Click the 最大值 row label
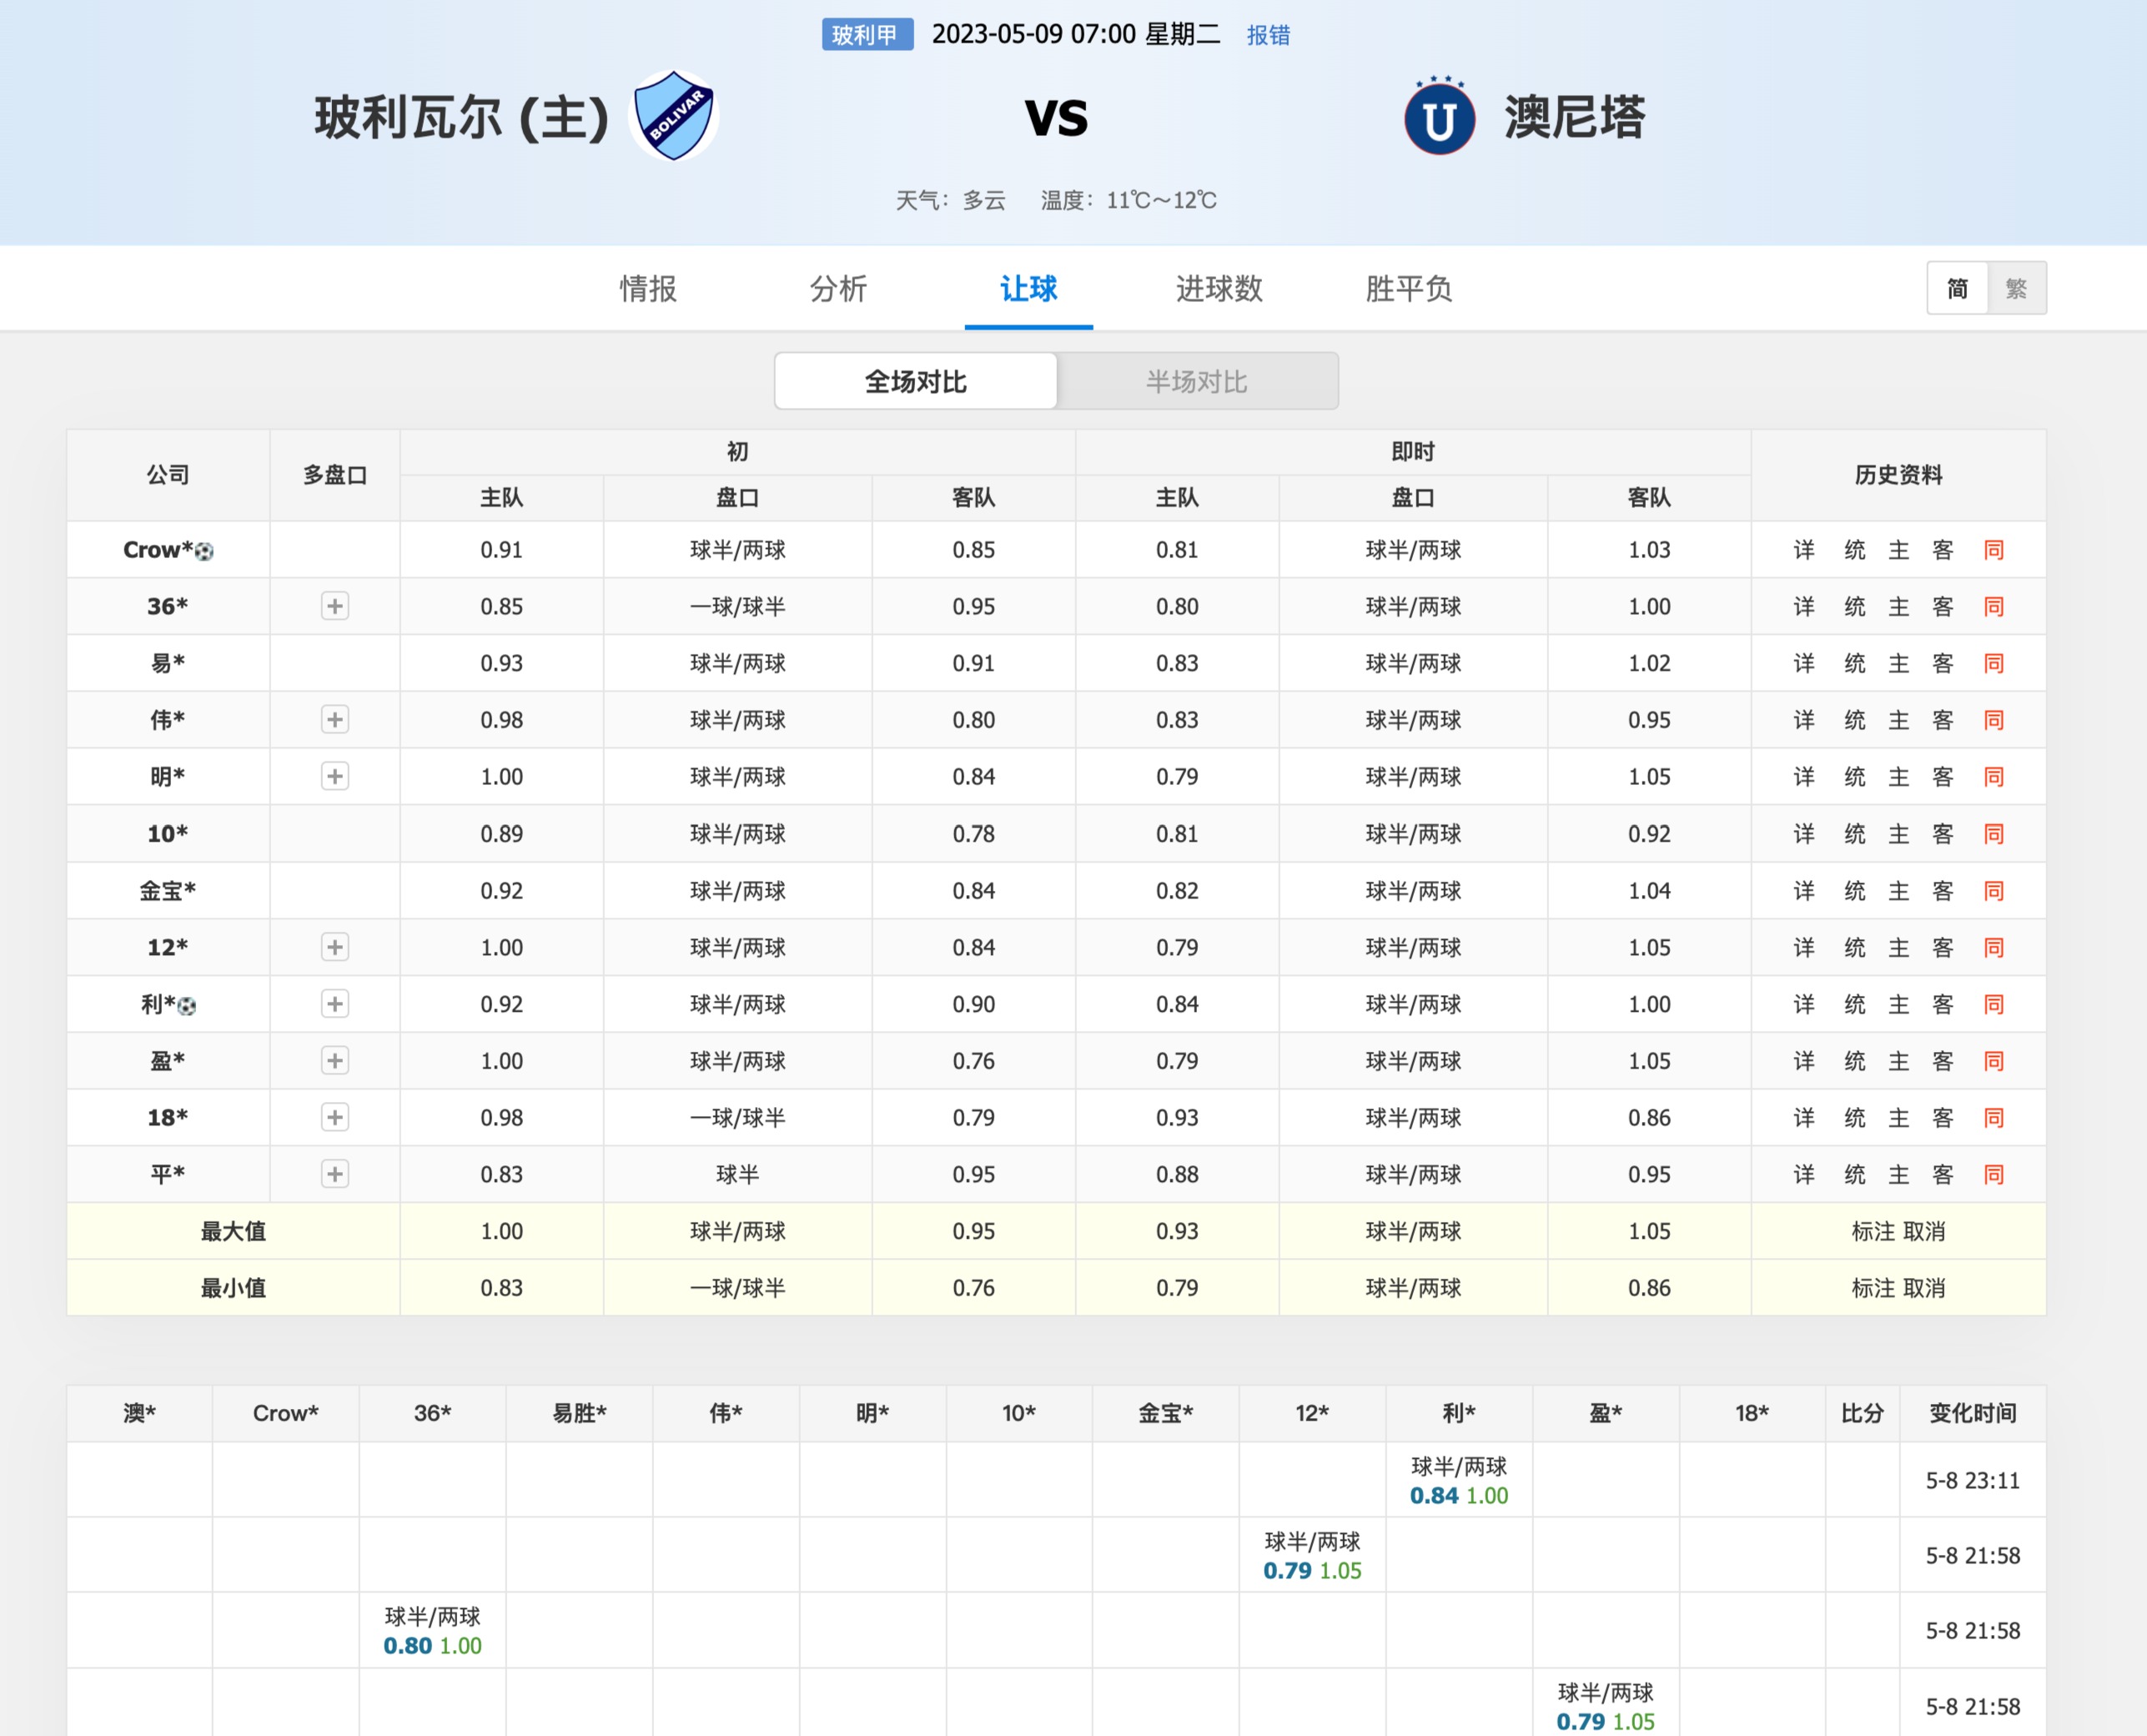This screenshot has height=1736, width=2147. tap(233, 1231)
